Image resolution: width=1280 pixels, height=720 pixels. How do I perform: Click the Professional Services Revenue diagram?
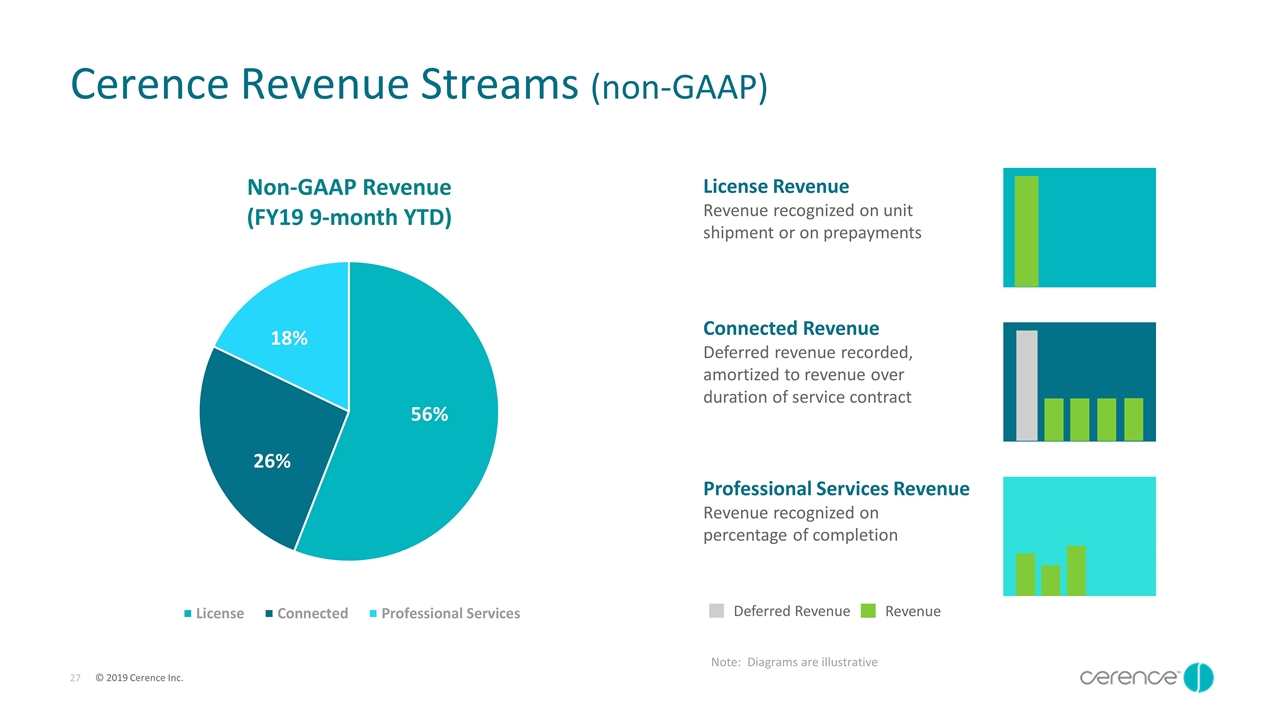tap(1079, 536)
